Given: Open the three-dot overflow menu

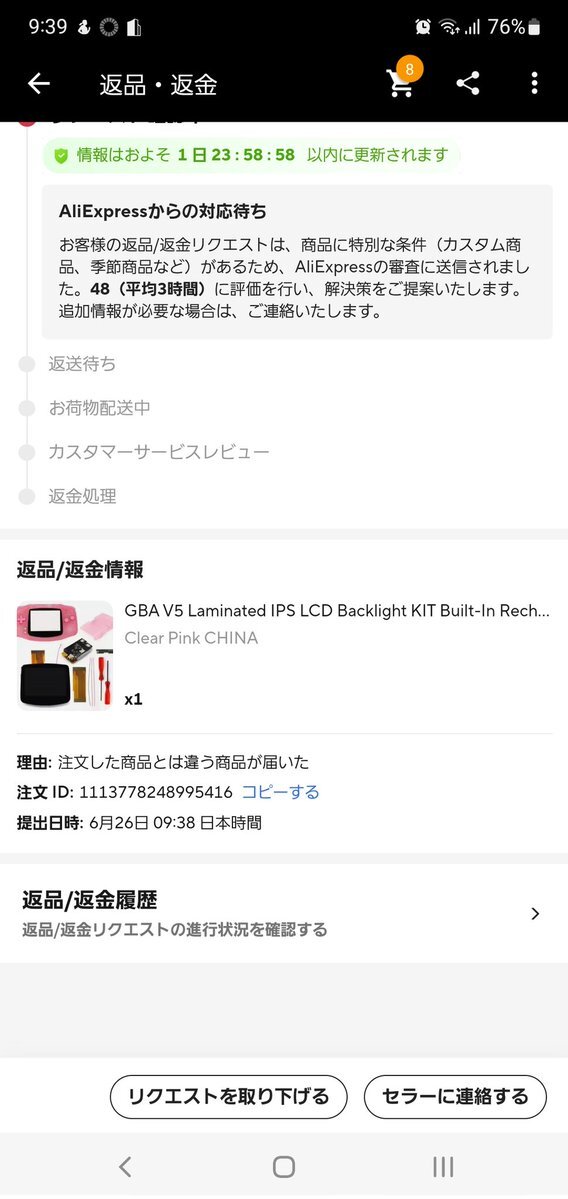Looking at the screenshot, I should tap(534, 83).
